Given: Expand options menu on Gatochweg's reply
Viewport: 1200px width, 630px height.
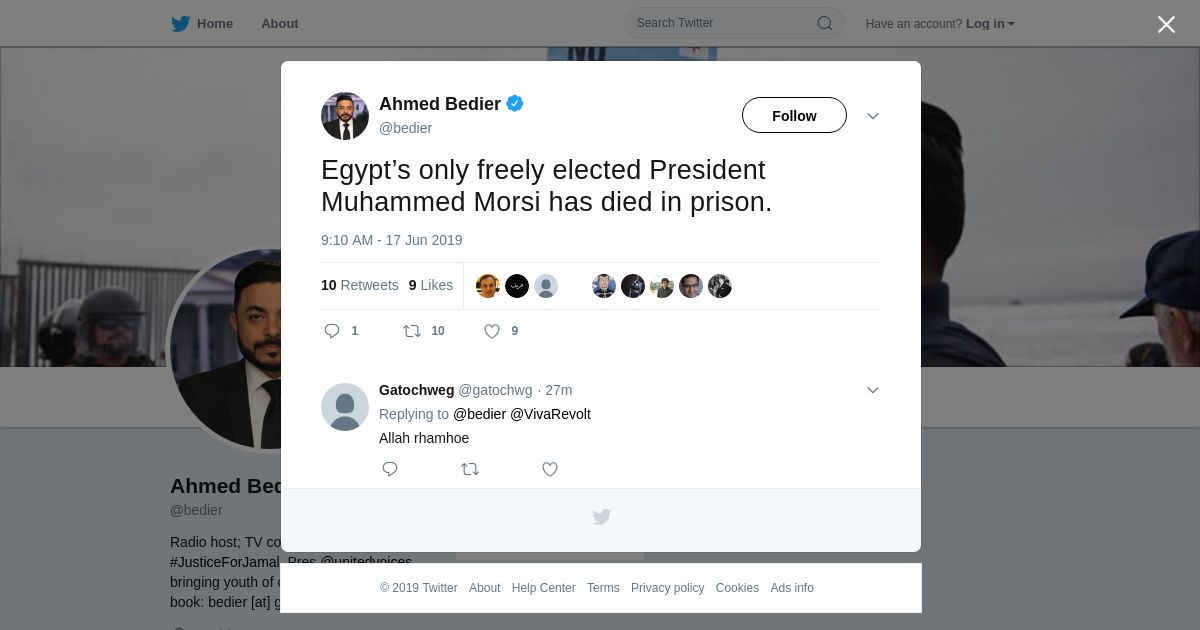Looking at the screenshot, I should (x=873, y=390).
